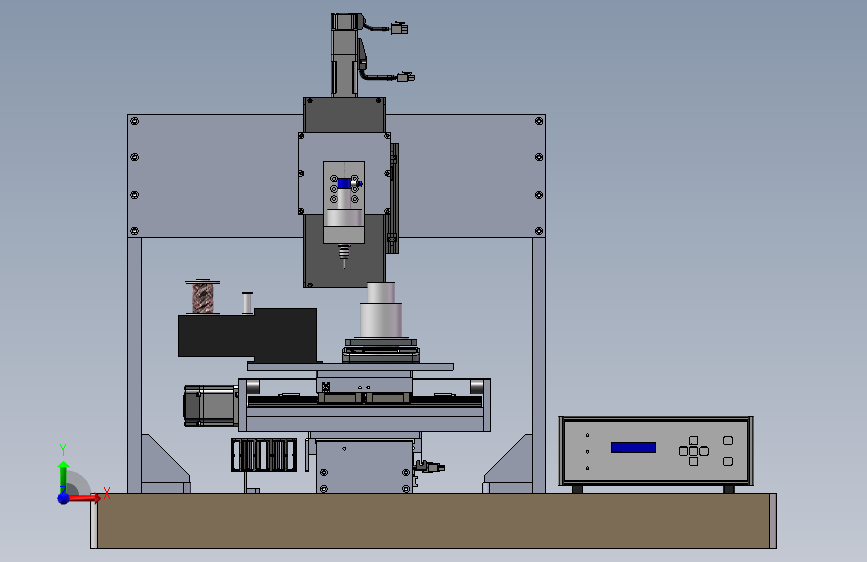Select the top d-pad button on the controller

point(693,440)
